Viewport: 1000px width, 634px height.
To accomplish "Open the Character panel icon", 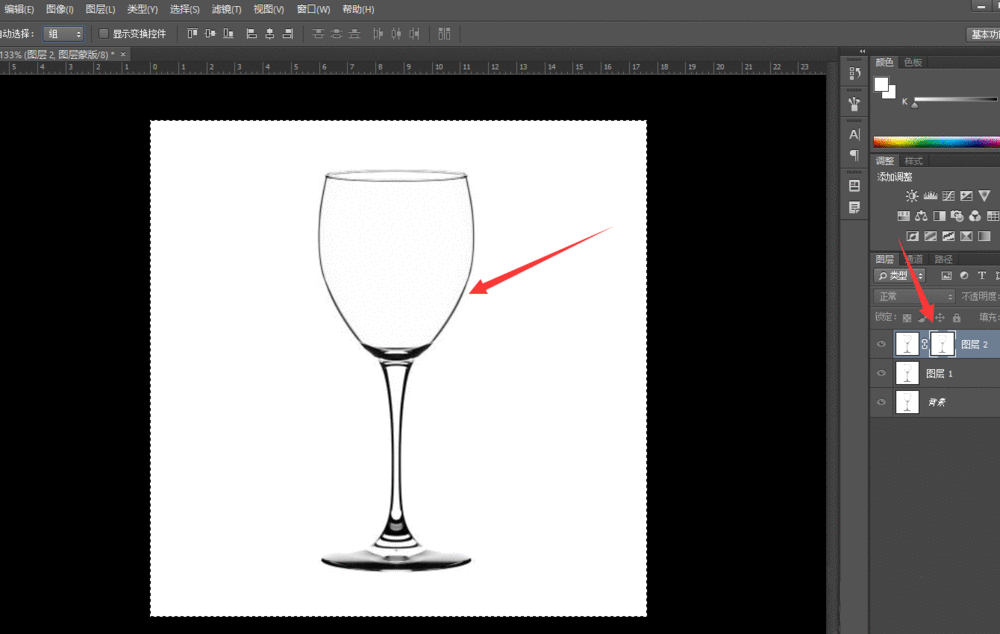I will click(854, 134).
